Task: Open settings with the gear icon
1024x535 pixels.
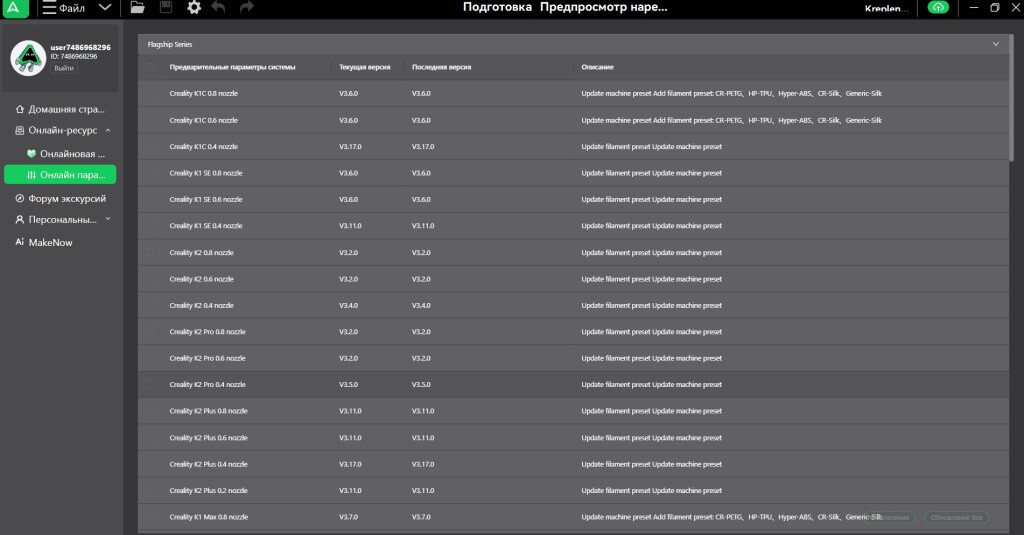Action: tap(193, 8)
